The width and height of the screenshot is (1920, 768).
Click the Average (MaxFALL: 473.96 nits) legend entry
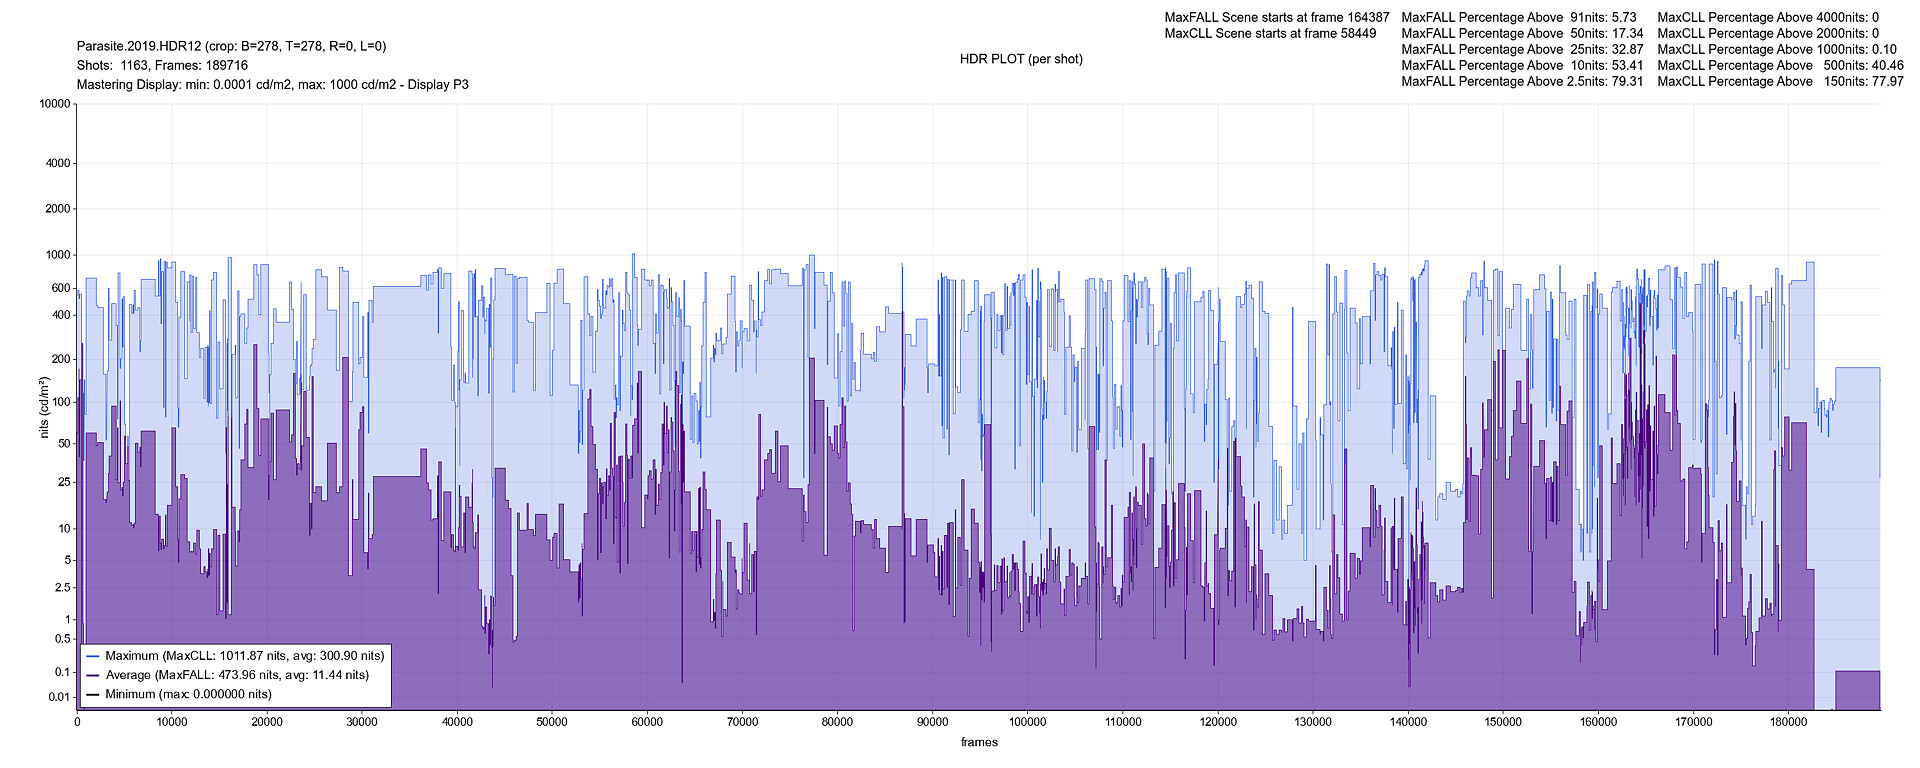coord(228,675)
